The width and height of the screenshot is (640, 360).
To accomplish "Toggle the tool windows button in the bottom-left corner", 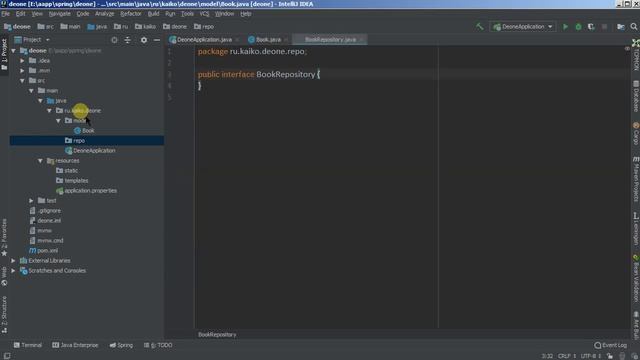I will click(x=7, y=356).
